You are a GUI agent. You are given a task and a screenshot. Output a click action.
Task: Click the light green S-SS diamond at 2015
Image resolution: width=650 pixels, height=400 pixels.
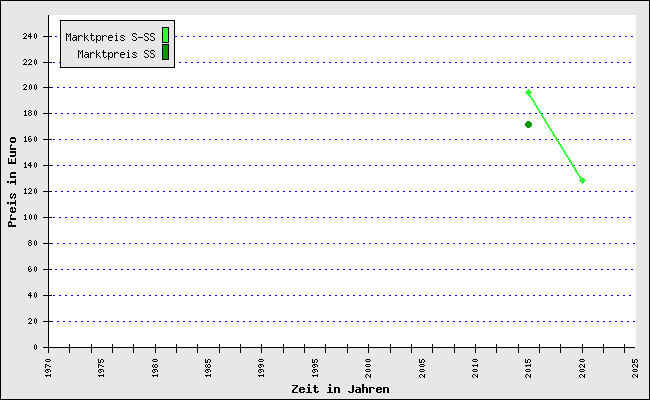click(528, 92)
